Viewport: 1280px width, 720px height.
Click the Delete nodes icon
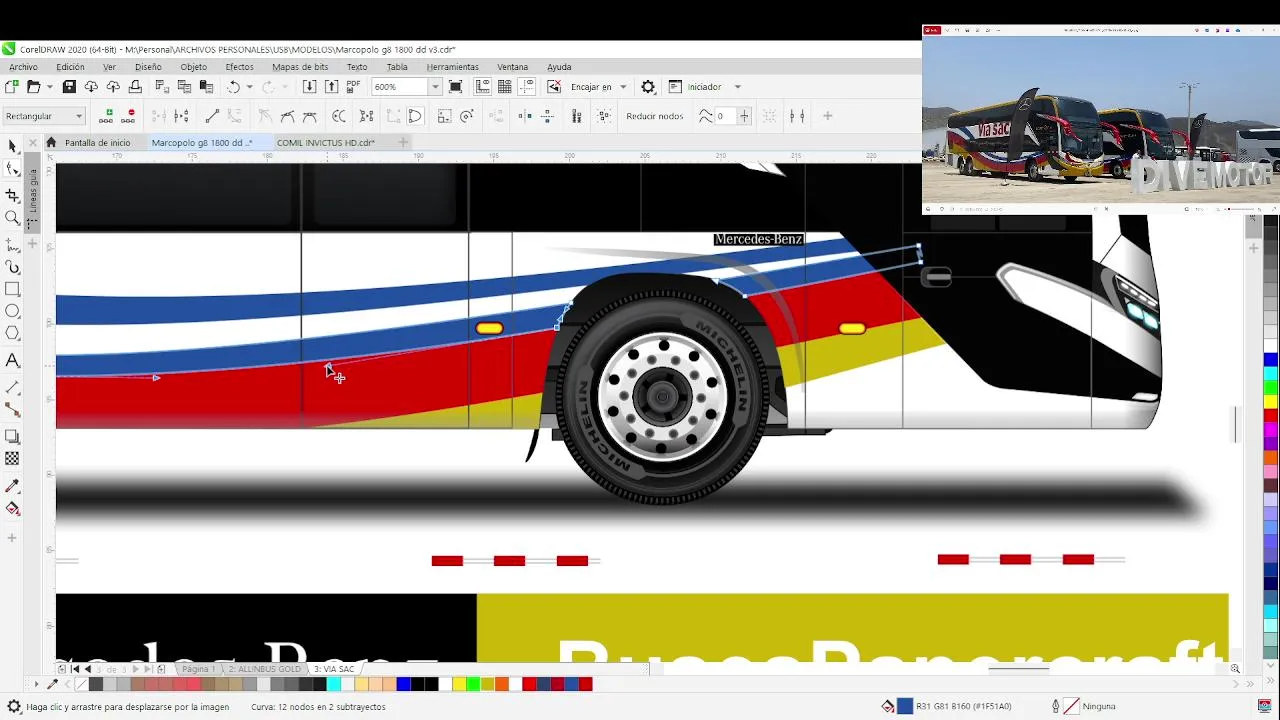(130, 116)
